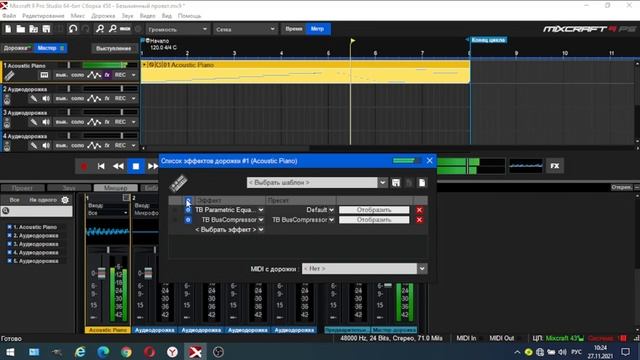The width and height of the screenshot is (640, 360).
Task: Click the Мастер track button
Action: tap(50, 48)
